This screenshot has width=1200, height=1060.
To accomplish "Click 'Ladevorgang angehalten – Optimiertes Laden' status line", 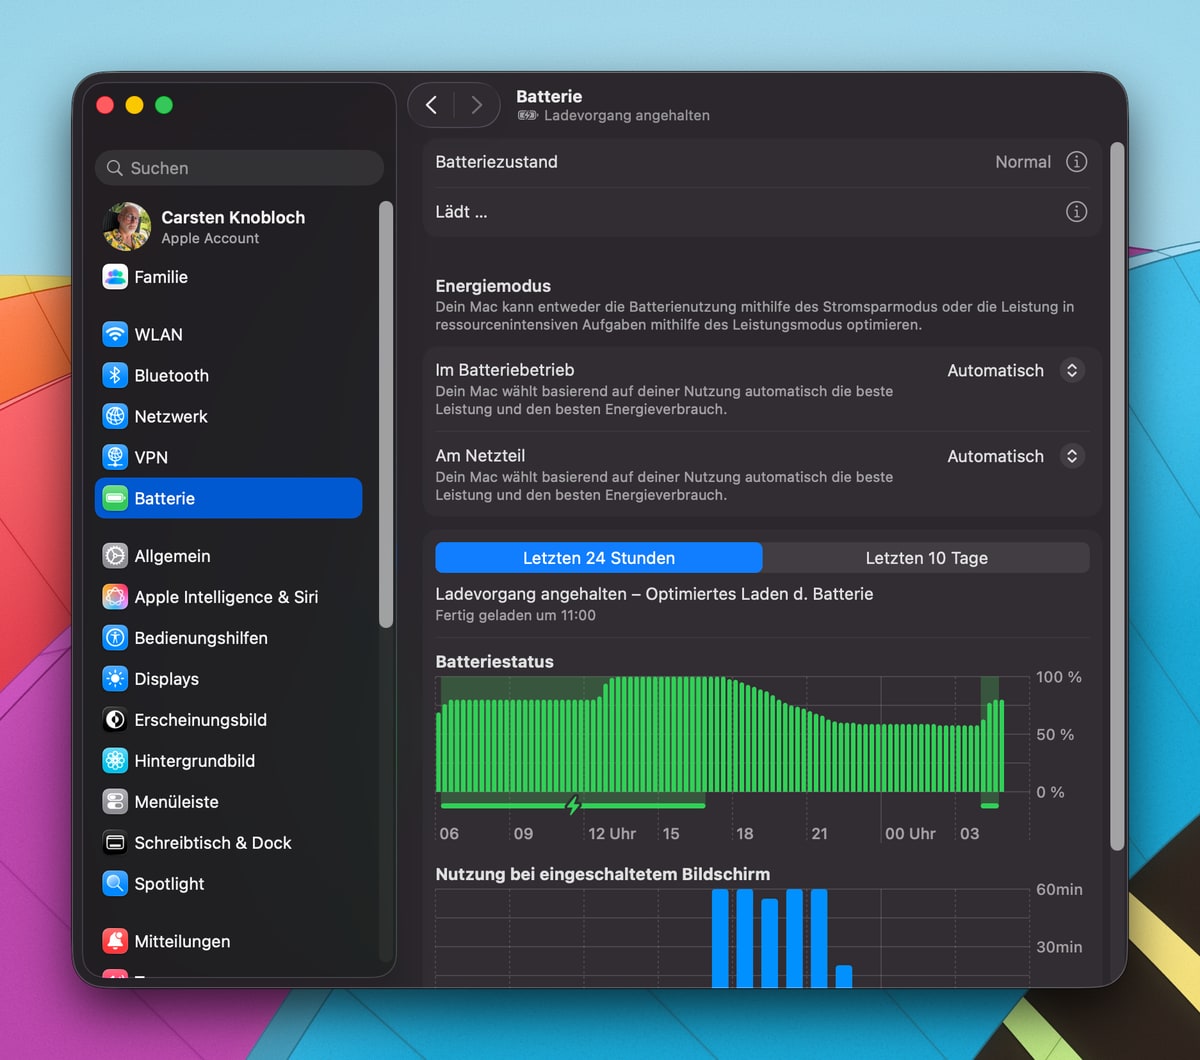I will pyautogui.click(x=654, y=594).
